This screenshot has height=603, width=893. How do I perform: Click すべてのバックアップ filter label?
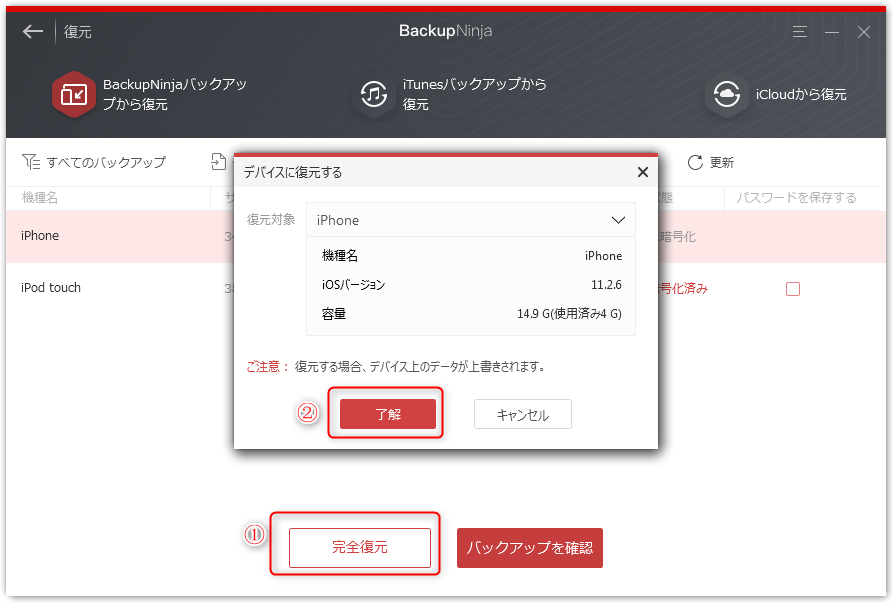pyautogui.click(x=106, y=162)
